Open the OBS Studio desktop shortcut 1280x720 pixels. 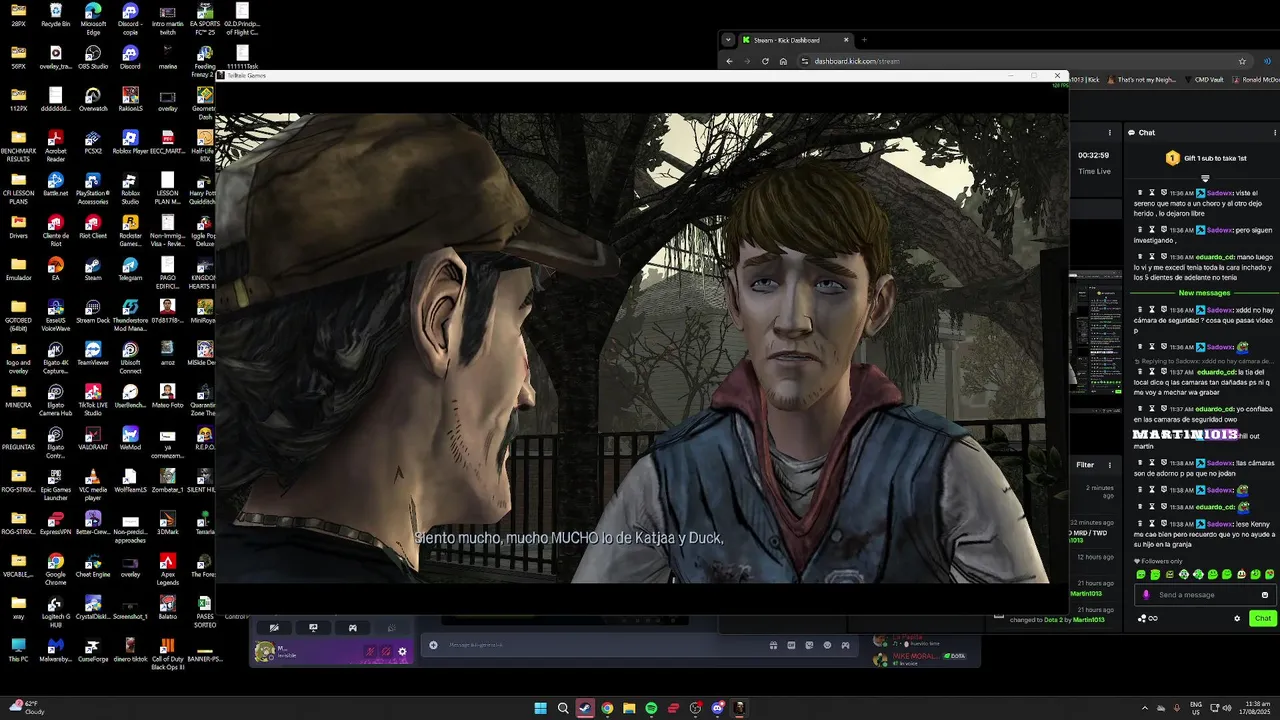93,57
